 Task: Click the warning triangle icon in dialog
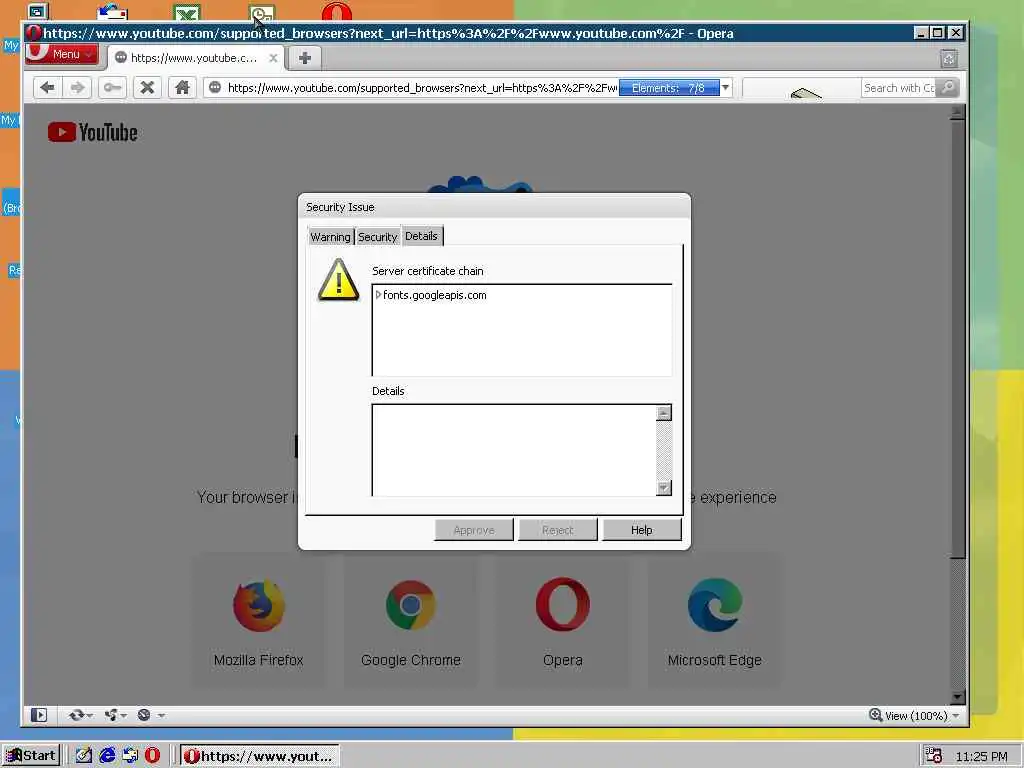coord(338,280)
